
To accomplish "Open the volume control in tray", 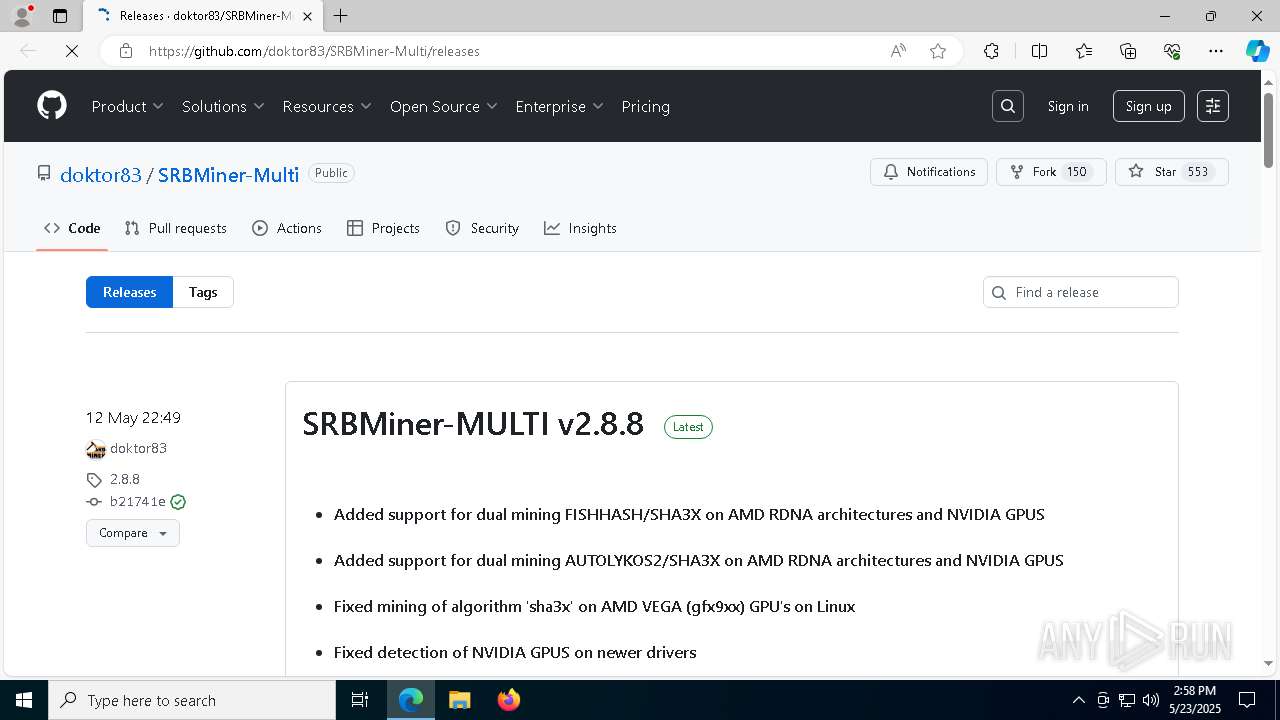I will (1151, 700).
